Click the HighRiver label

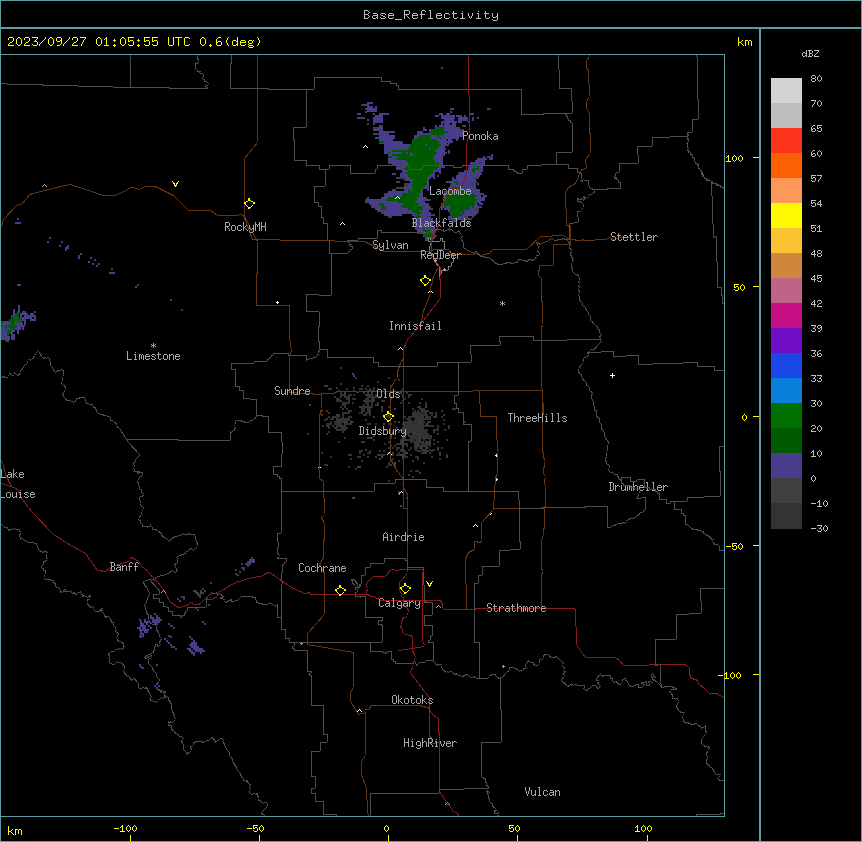coord(430,743)
